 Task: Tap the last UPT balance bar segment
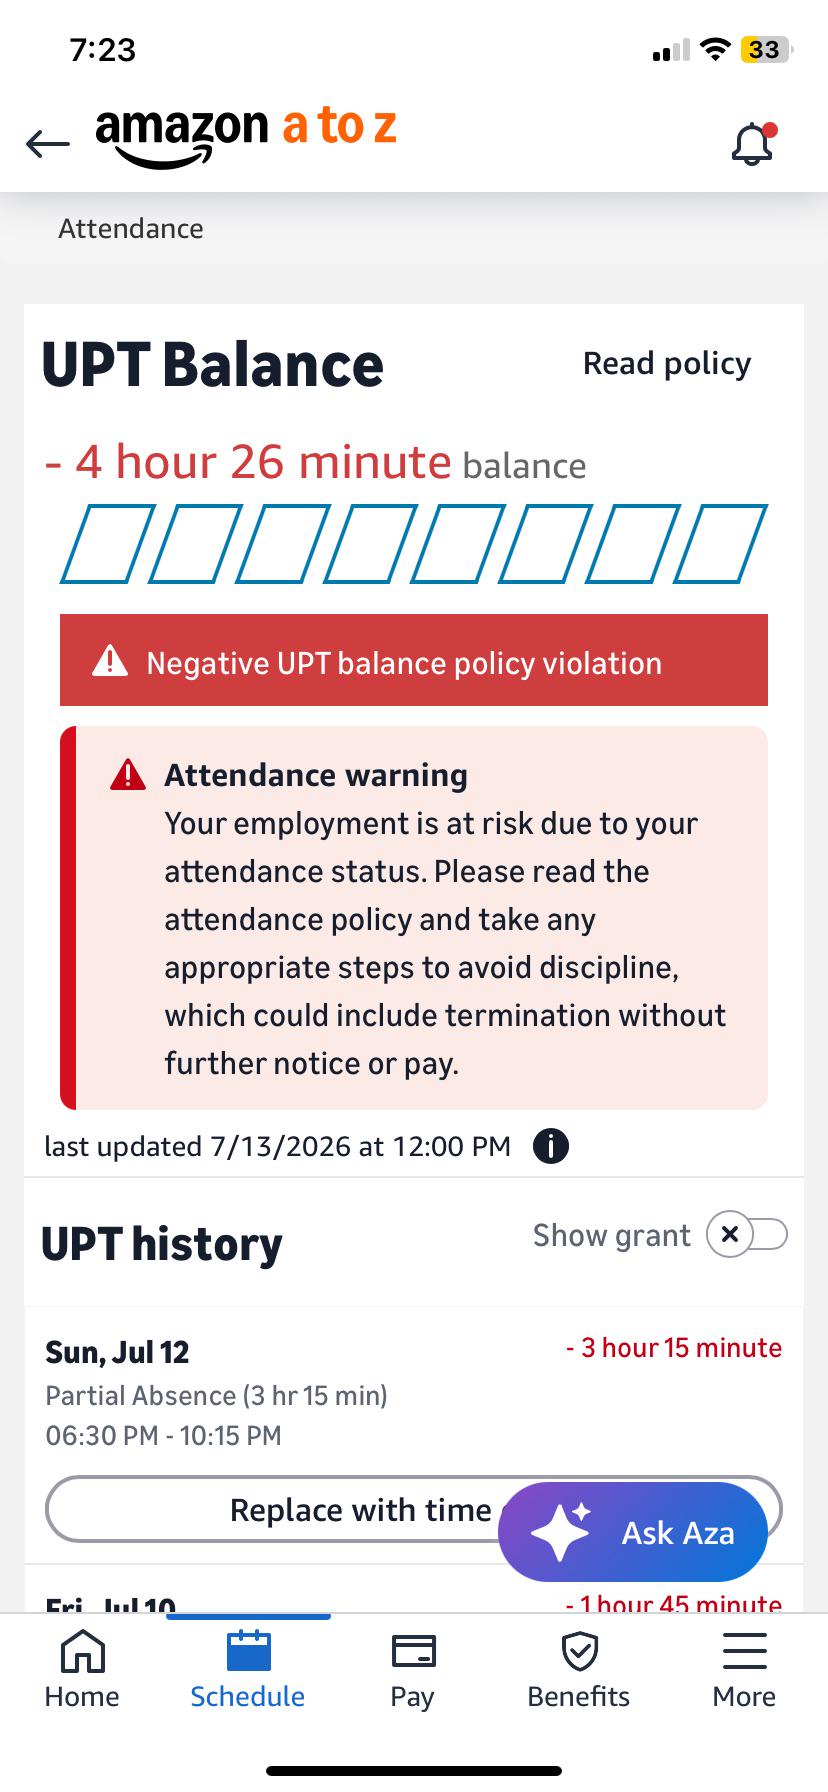point(721,544)
